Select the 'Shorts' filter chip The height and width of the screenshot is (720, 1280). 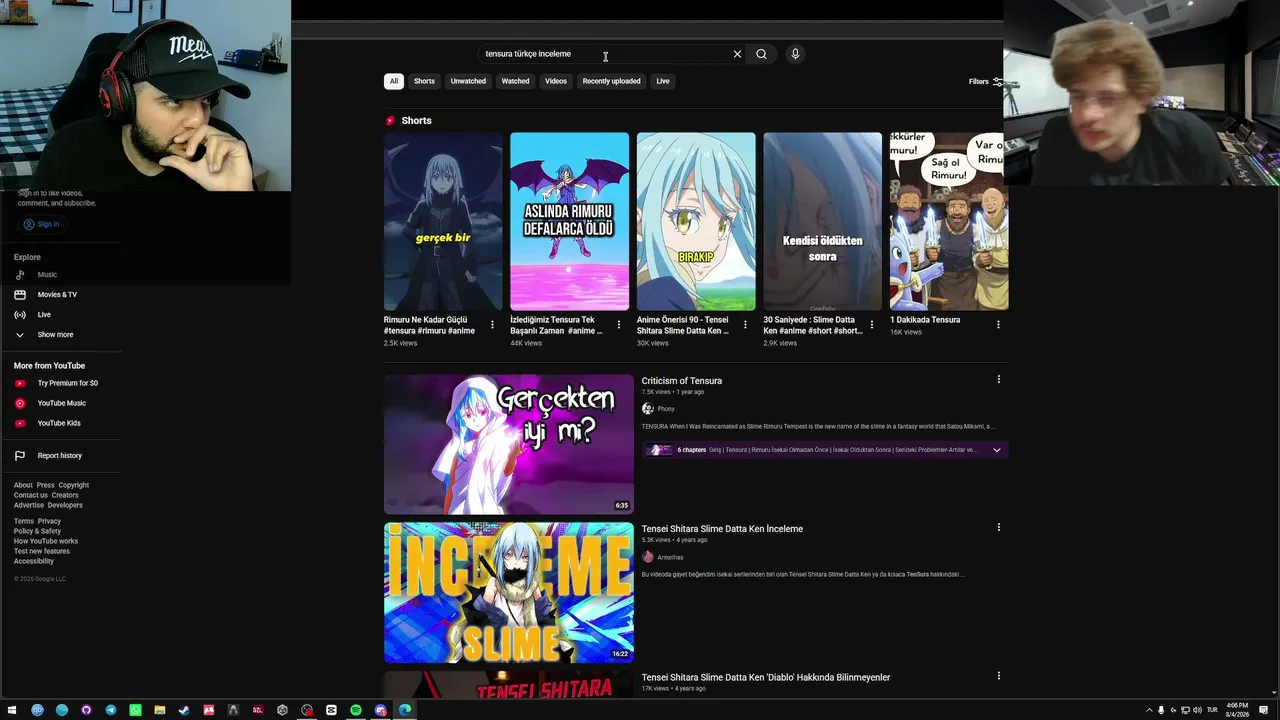[x=424, y=81]
